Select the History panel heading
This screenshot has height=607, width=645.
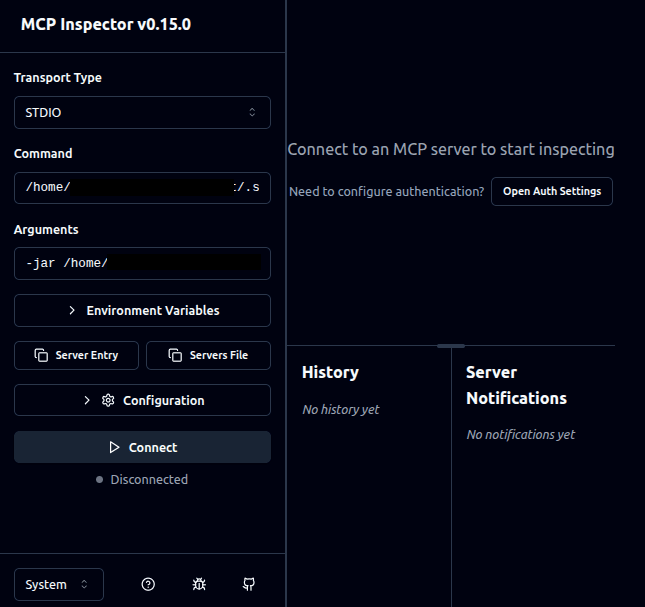coord(330,372)
